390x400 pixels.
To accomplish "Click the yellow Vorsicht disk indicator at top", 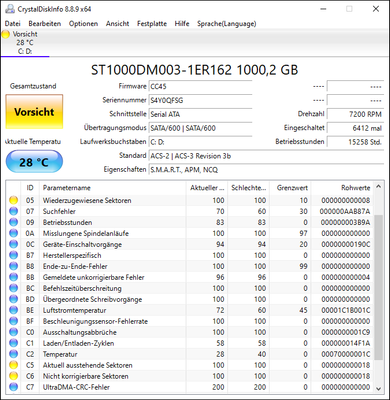I will click(x=6, y=34).
